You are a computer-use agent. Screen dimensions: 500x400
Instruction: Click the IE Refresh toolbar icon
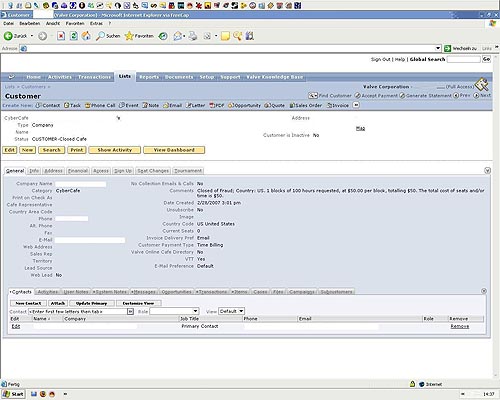(74, 36)
